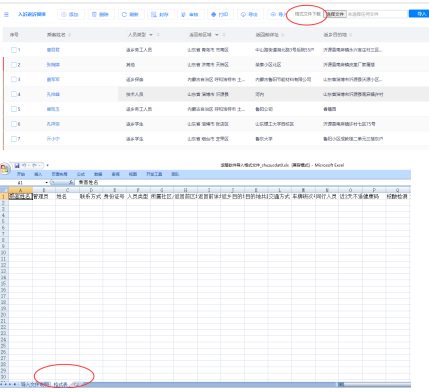Click the 打印 (print) toolbar button
Screen dimensions: 429x392
pyautogui.click(x=220, y=14)
